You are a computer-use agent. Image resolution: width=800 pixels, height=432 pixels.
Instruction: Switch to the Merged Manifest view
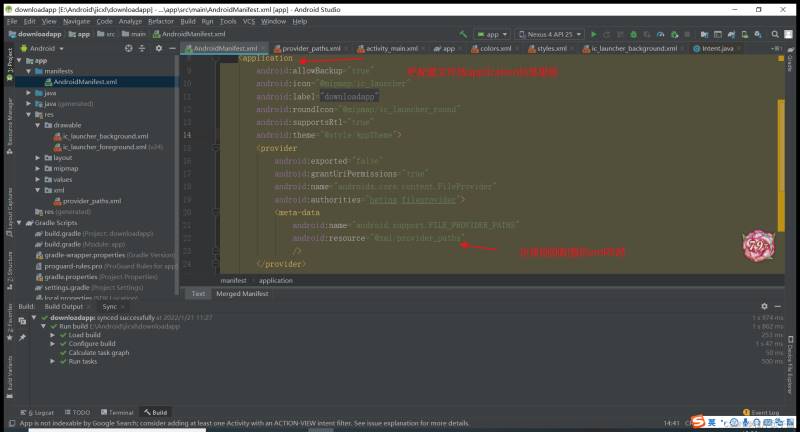242,294
